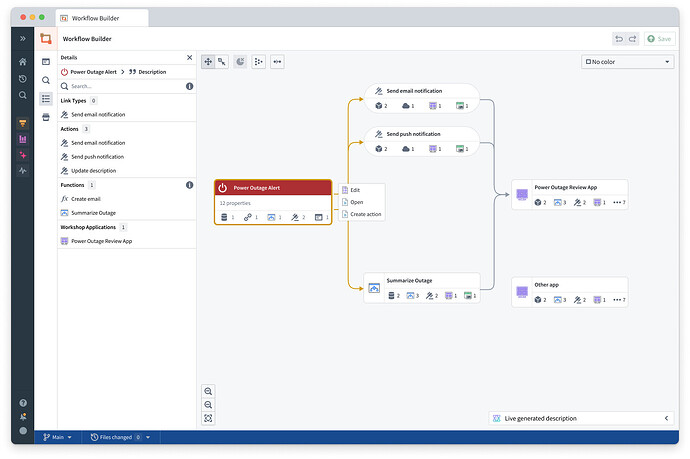Choose Create action from node menu

coord(365,214)
